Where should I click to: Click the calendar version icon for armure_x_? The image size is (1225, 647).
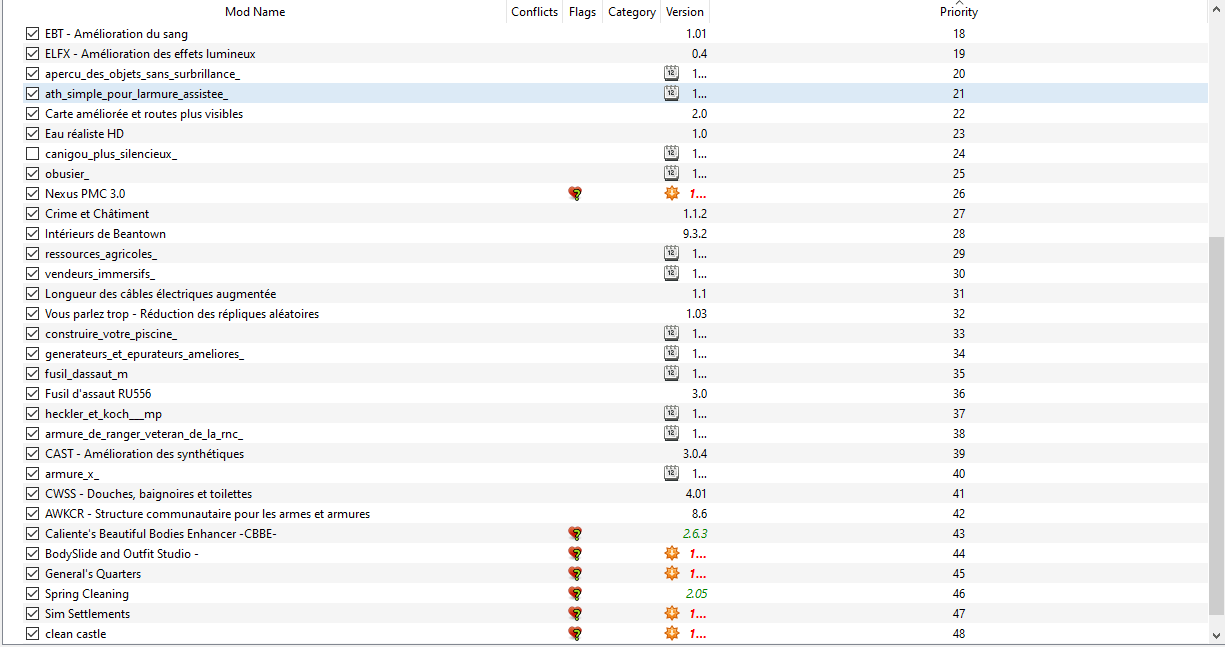pyautogui.click(x=671, y=474)
